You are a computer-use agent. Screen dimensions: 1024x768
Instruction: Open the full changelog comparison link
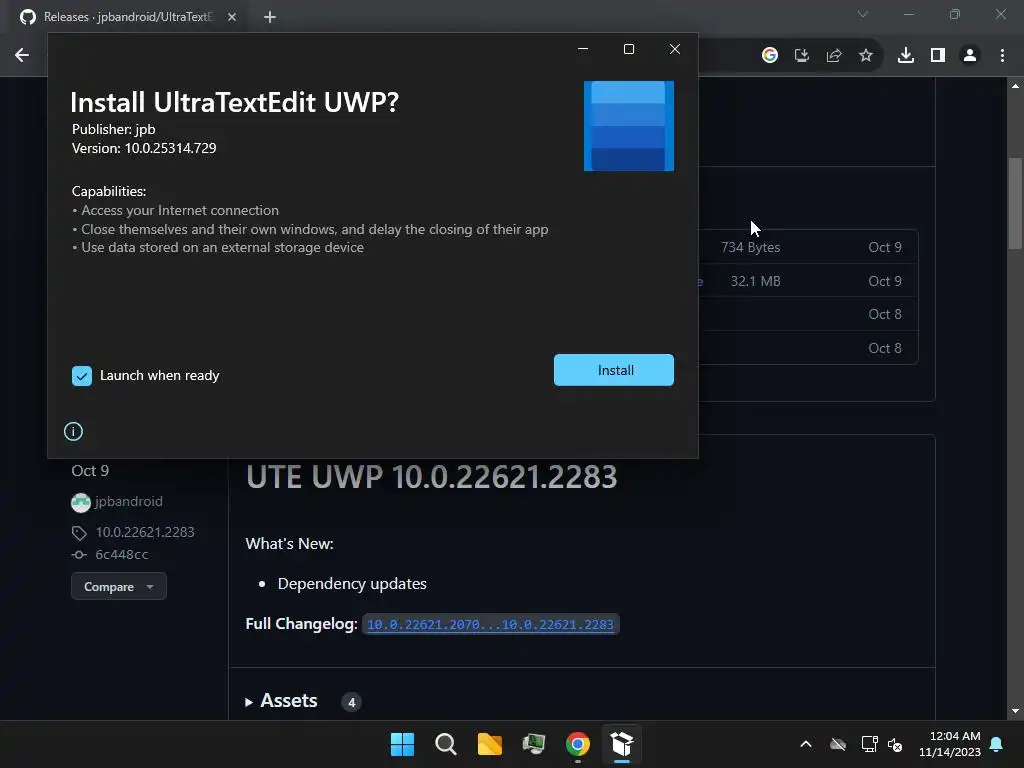[x=490, y=624]
